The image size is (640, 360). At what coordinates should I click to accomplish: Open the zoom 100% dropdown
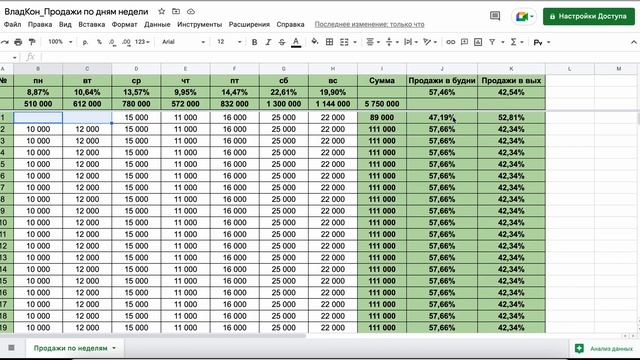60,42
